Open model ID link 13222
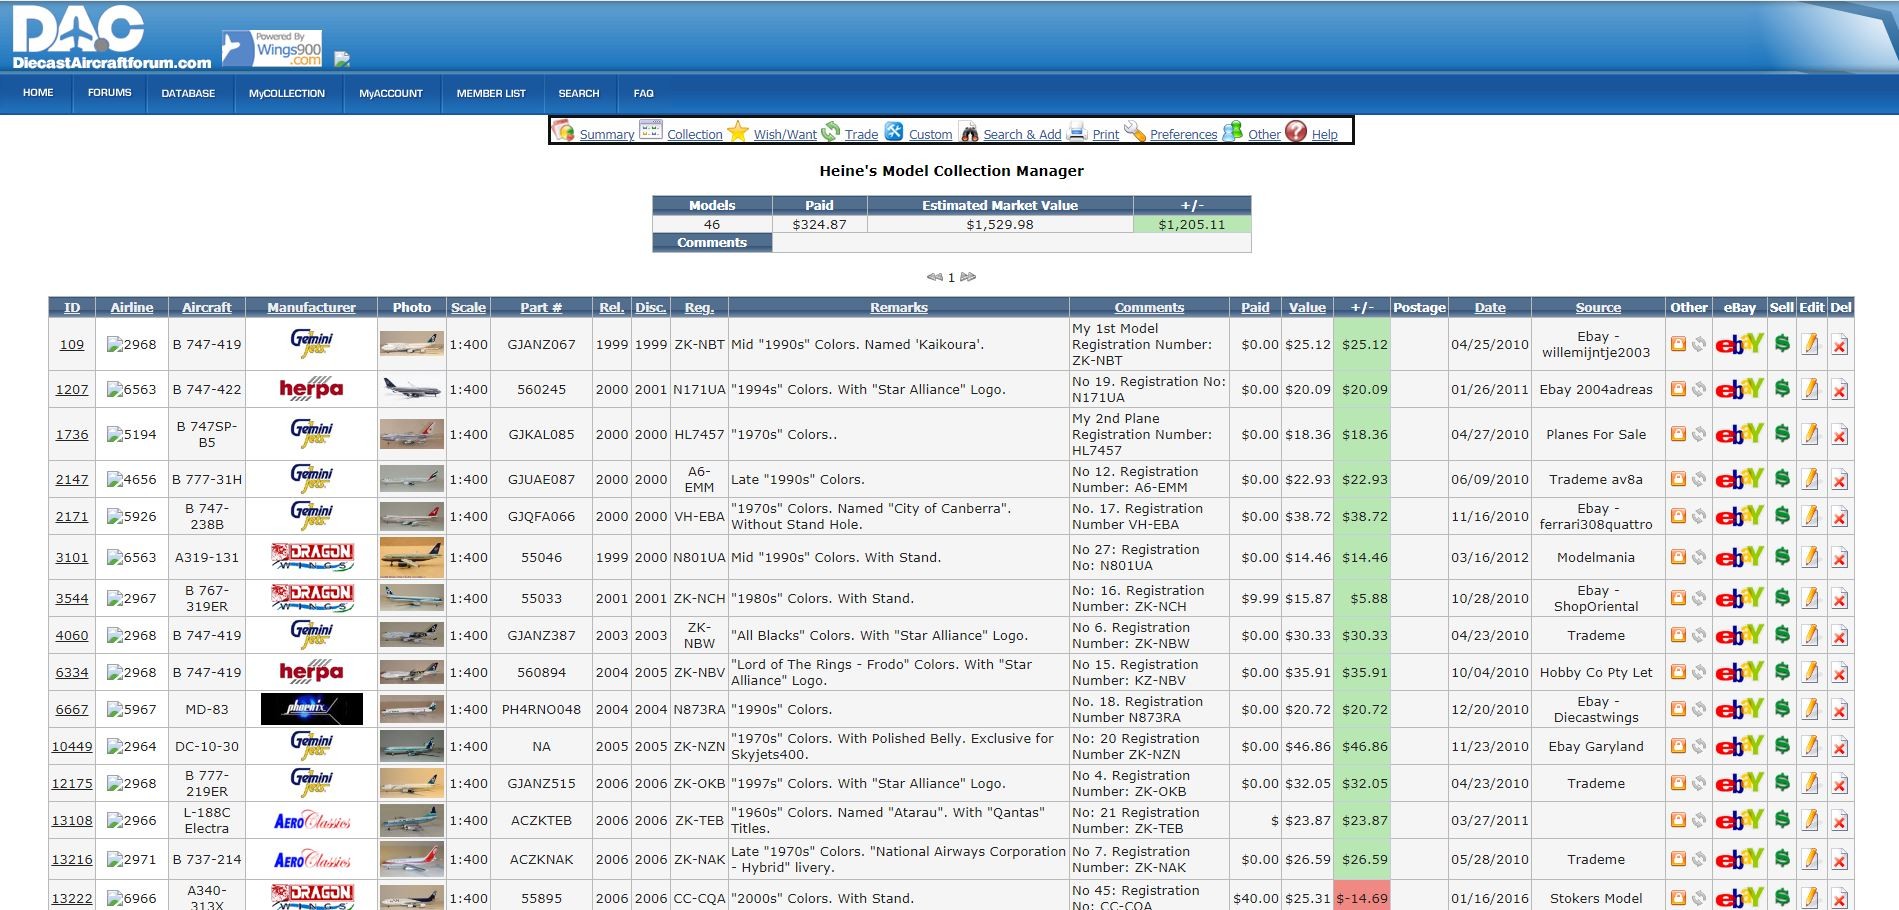This screenshot has height=910, width=1899. [72, 899]
